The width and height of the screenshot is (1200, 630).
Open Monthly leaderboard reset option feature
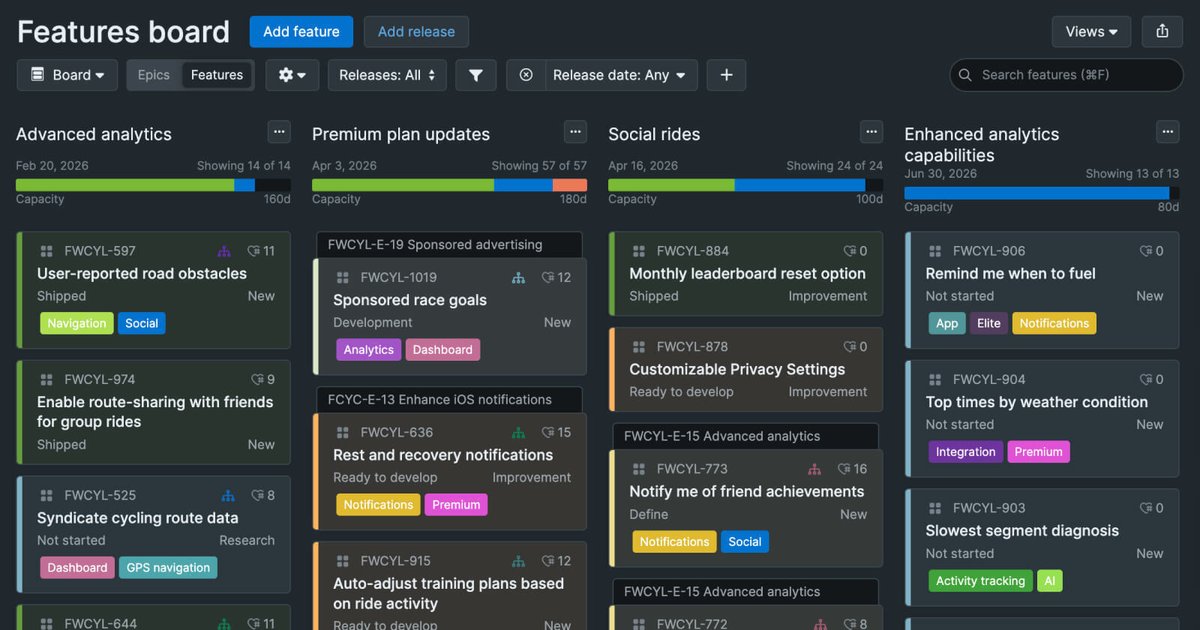(x=747, y=273)
